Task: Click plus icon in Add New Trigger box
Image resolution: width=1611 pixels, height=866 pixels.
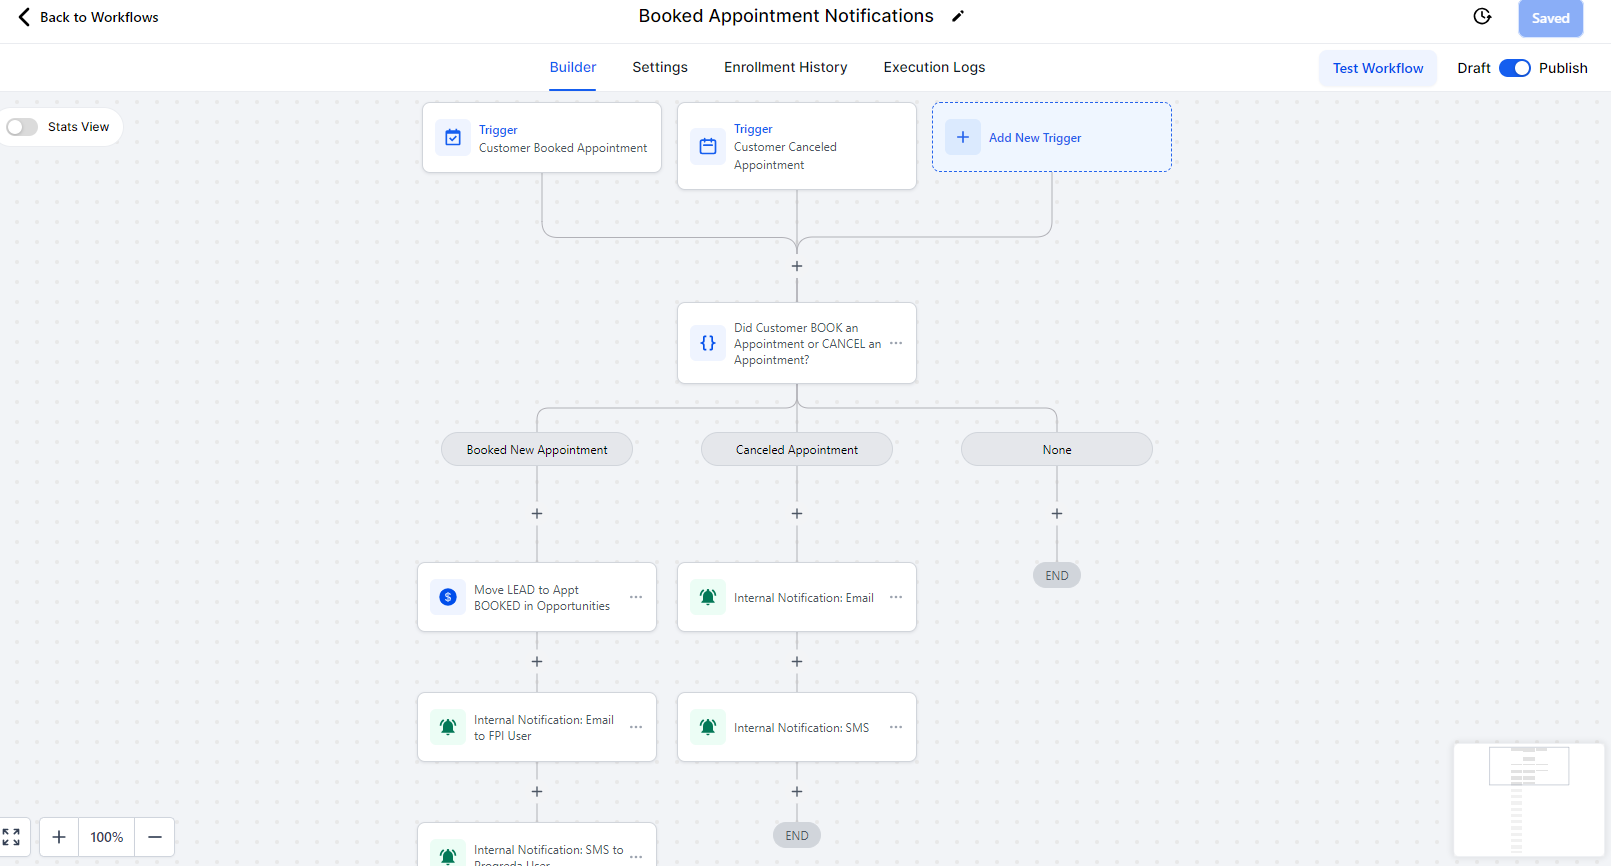Action: [x=963, y=137]
